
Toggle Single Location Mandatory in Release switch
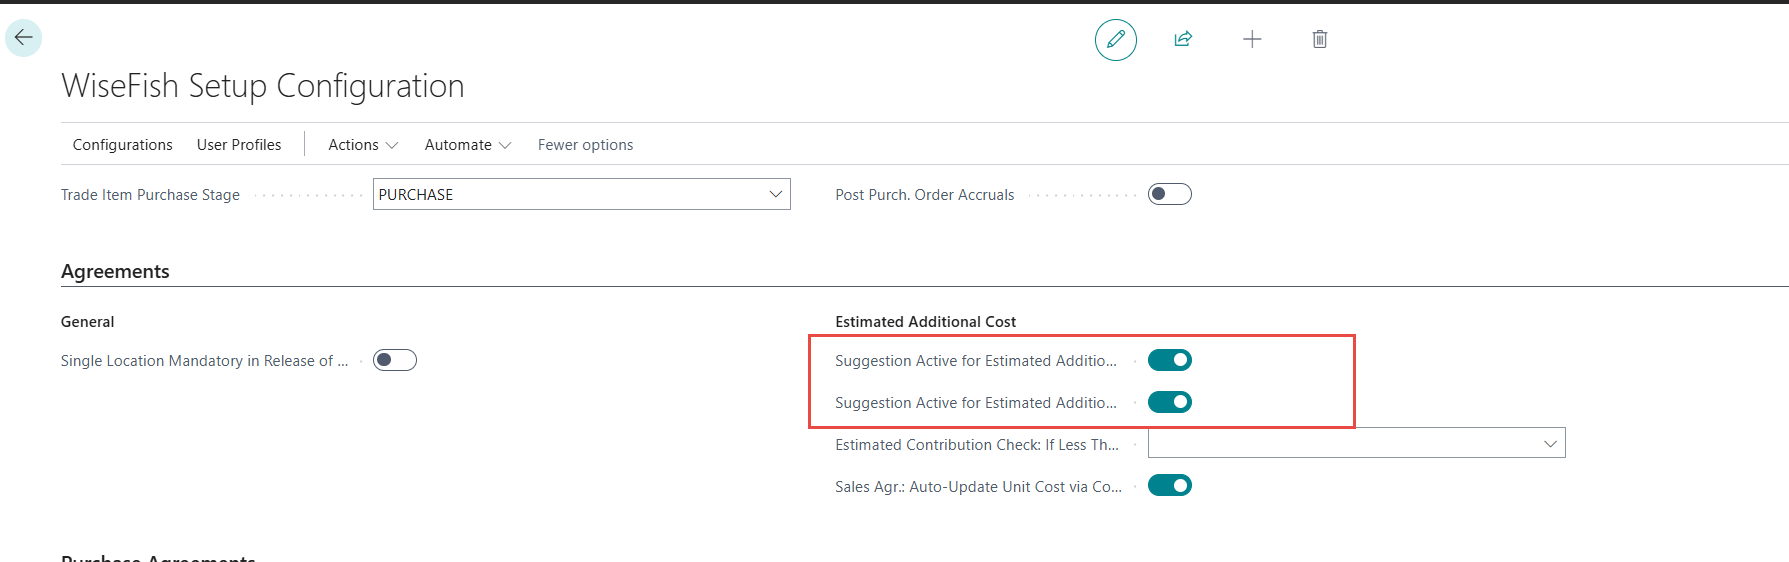coord(394,360)
